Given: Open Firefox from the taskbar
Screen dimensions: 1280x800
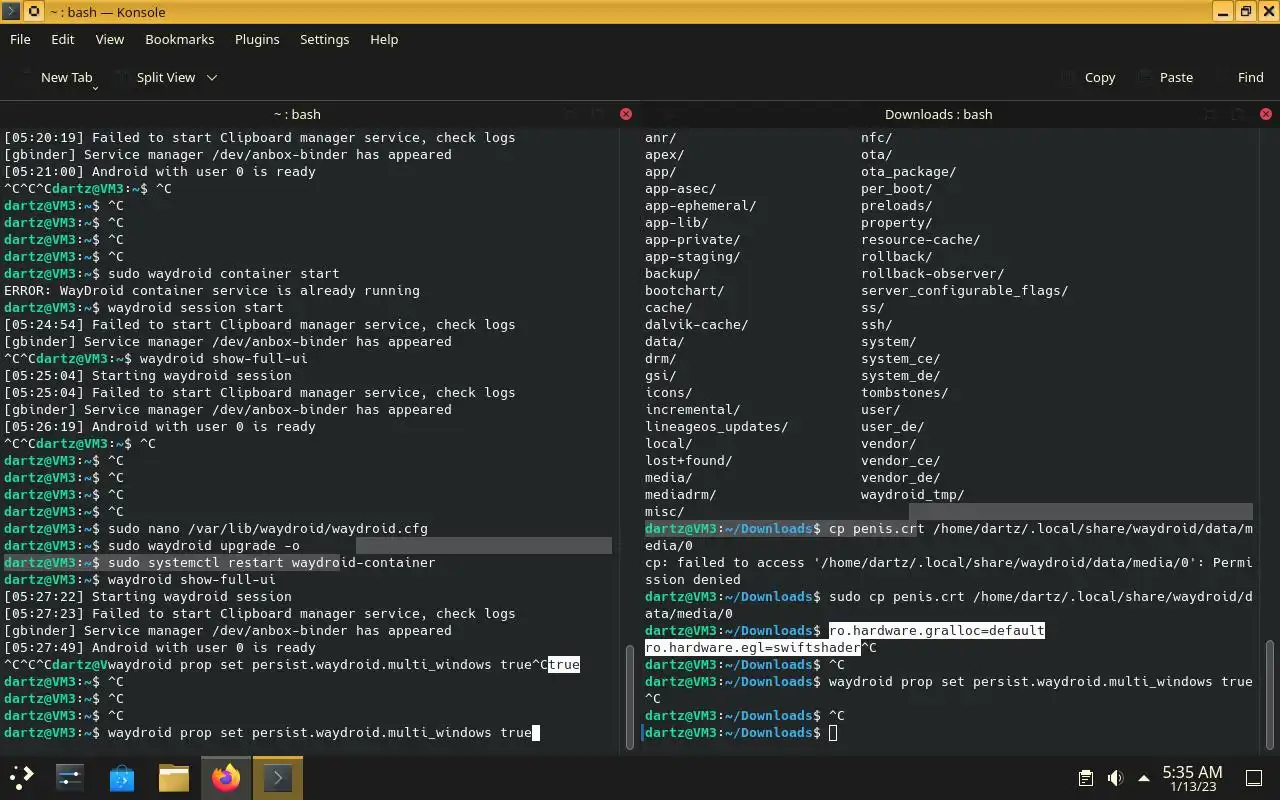Looking at the screenshot, I should (x=225, y=777).
